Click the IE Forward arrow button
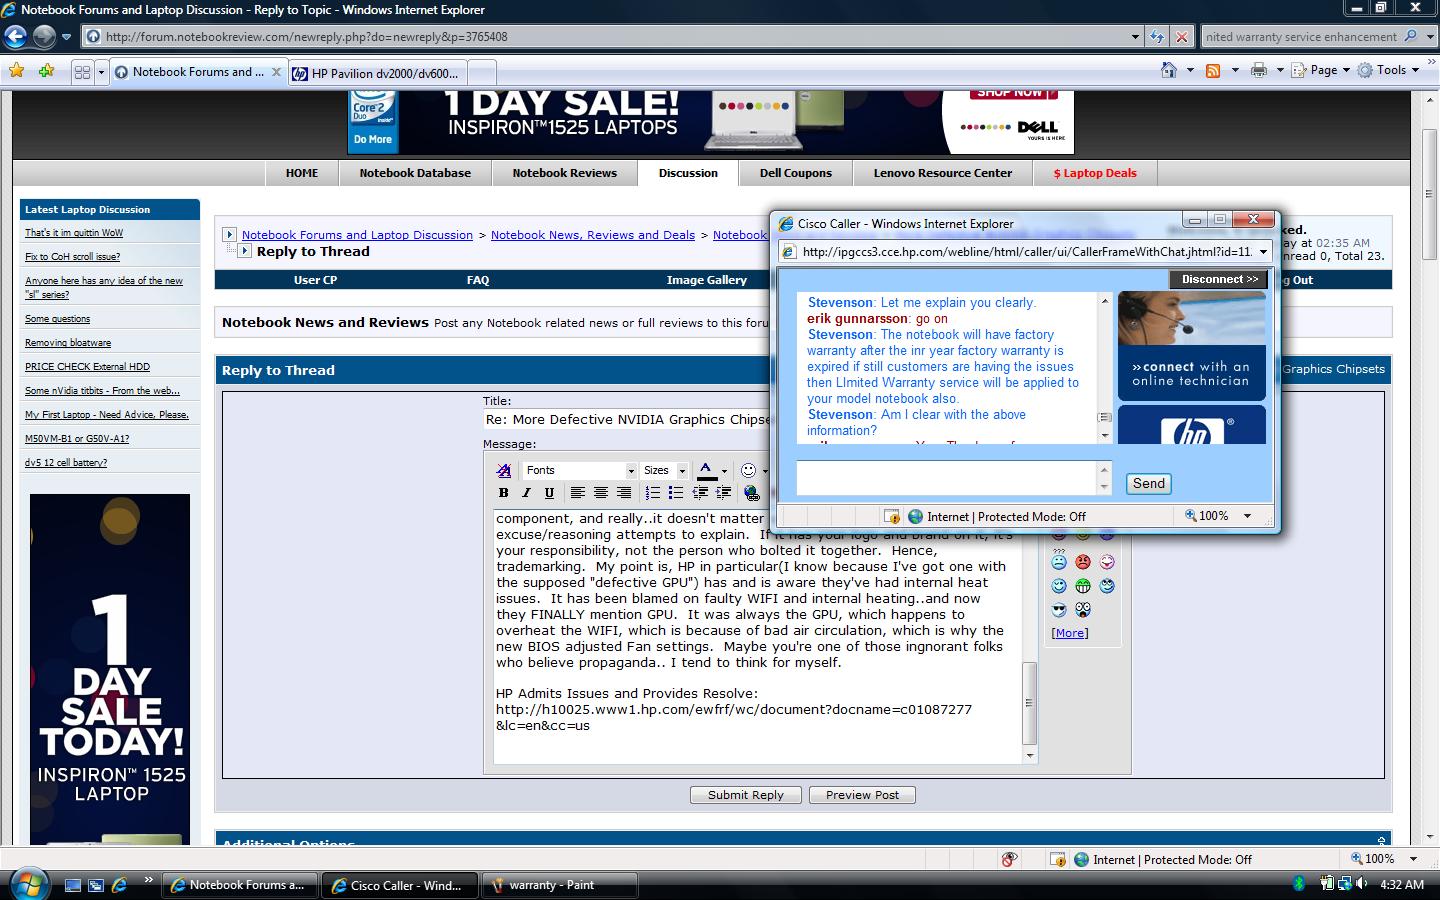 coord(44,37)
